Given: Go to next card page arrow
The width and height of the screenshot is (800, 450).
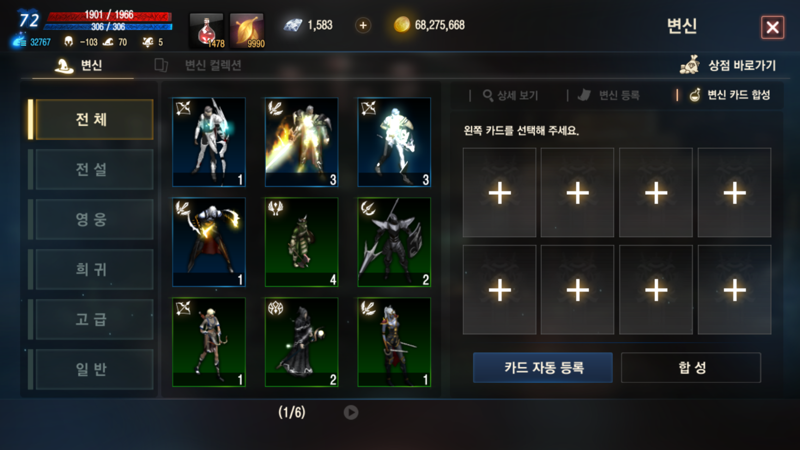Looking at the screenshot, I should pyautogui.click(x=351, y=412).
